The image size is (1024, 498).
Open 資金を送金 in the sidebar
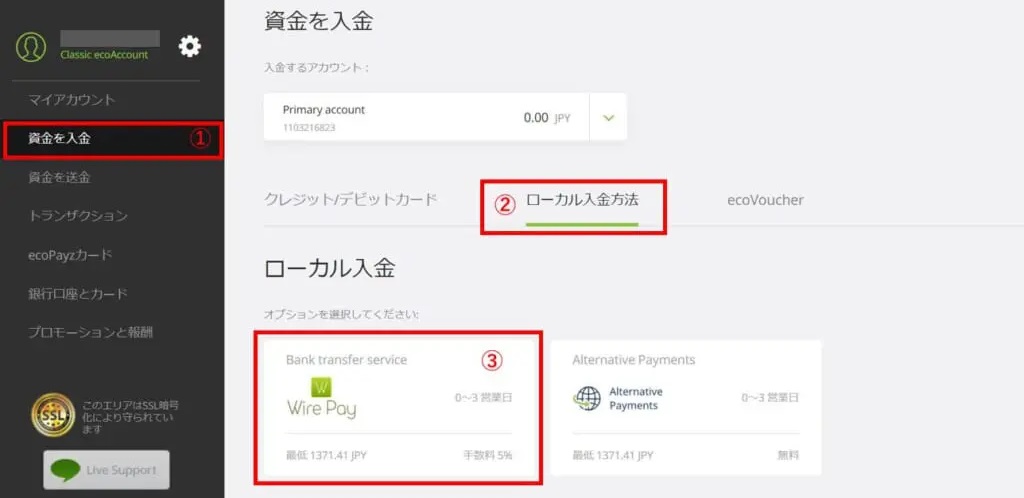tap(59, 177)
